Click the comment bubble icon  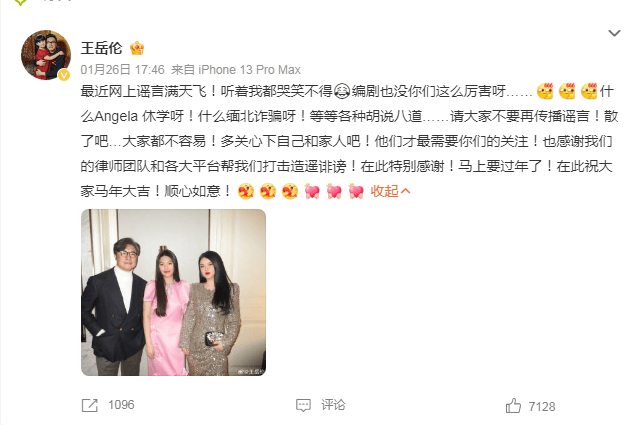pyautogui.click(x=303, y=405)
